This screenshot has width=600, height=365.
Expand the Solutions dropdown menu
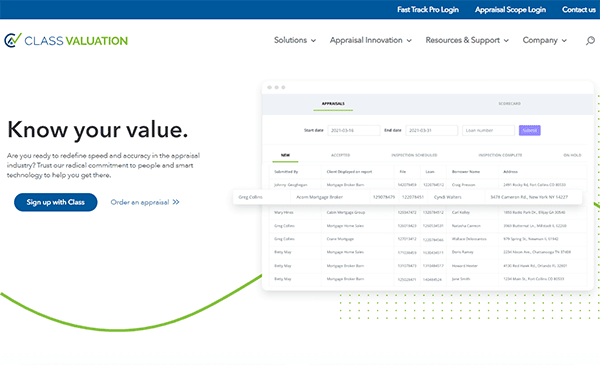click(295, 40)
